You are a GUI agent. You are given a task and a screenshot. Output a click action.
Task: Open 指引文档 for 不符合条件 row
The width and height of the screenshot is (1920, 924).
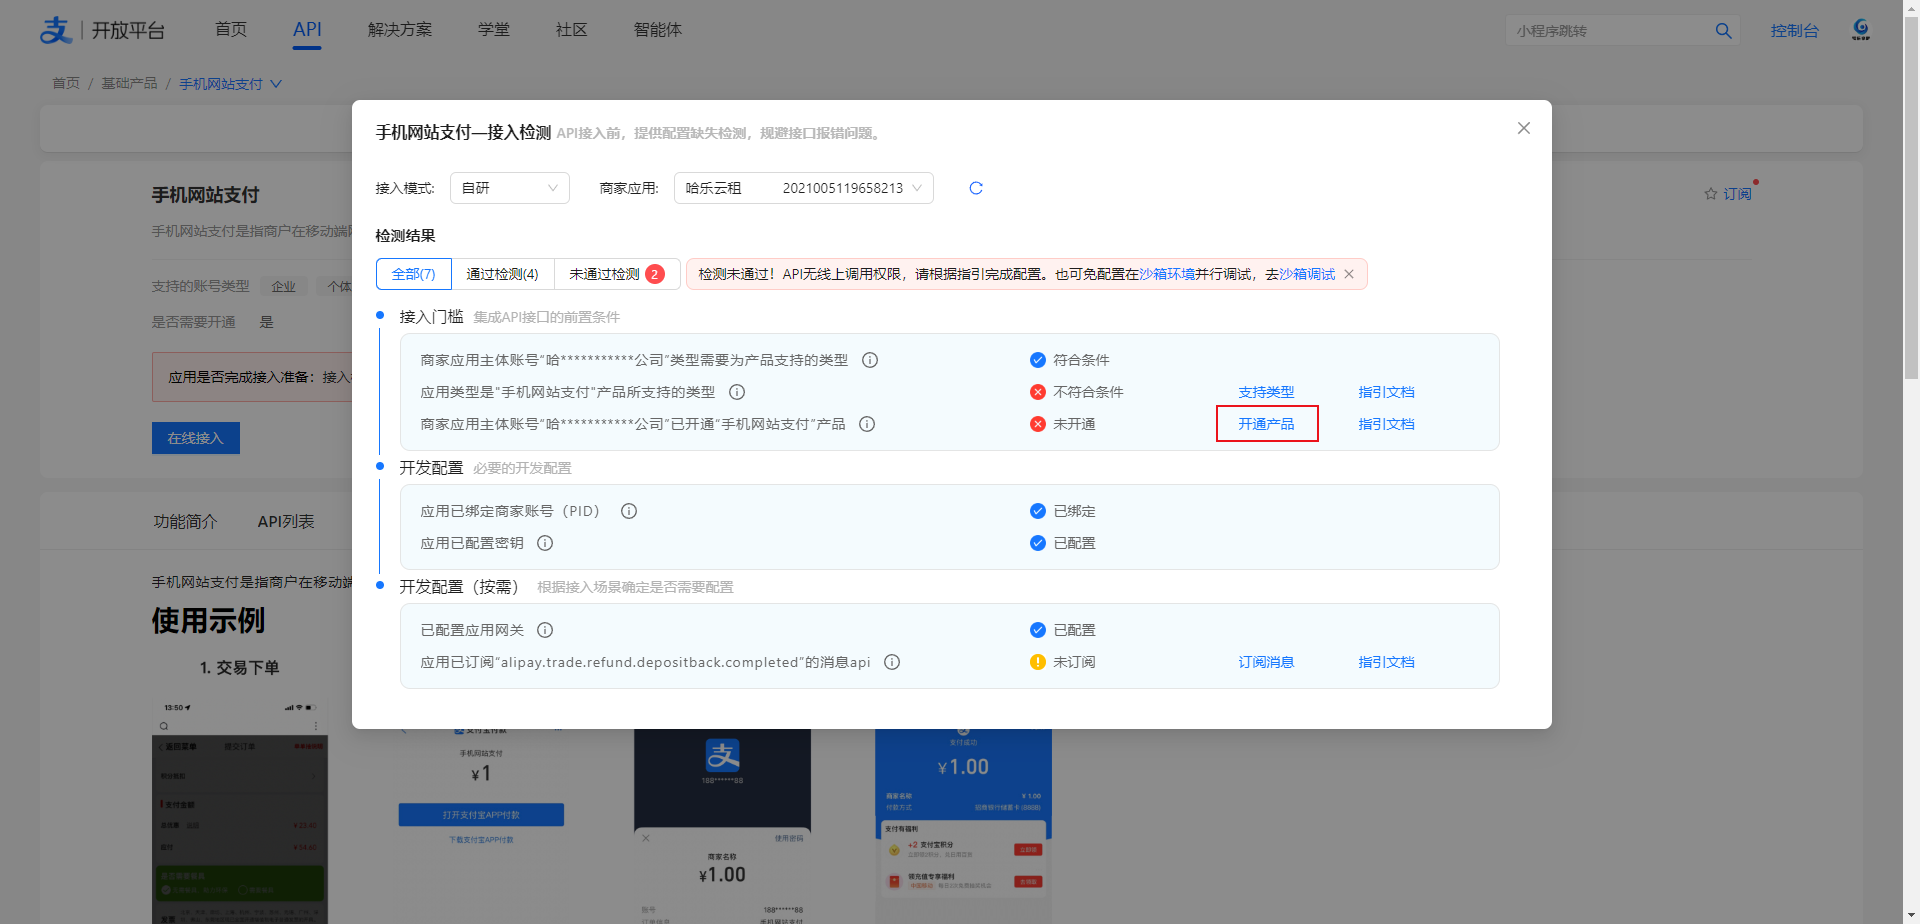(1386, 392)
